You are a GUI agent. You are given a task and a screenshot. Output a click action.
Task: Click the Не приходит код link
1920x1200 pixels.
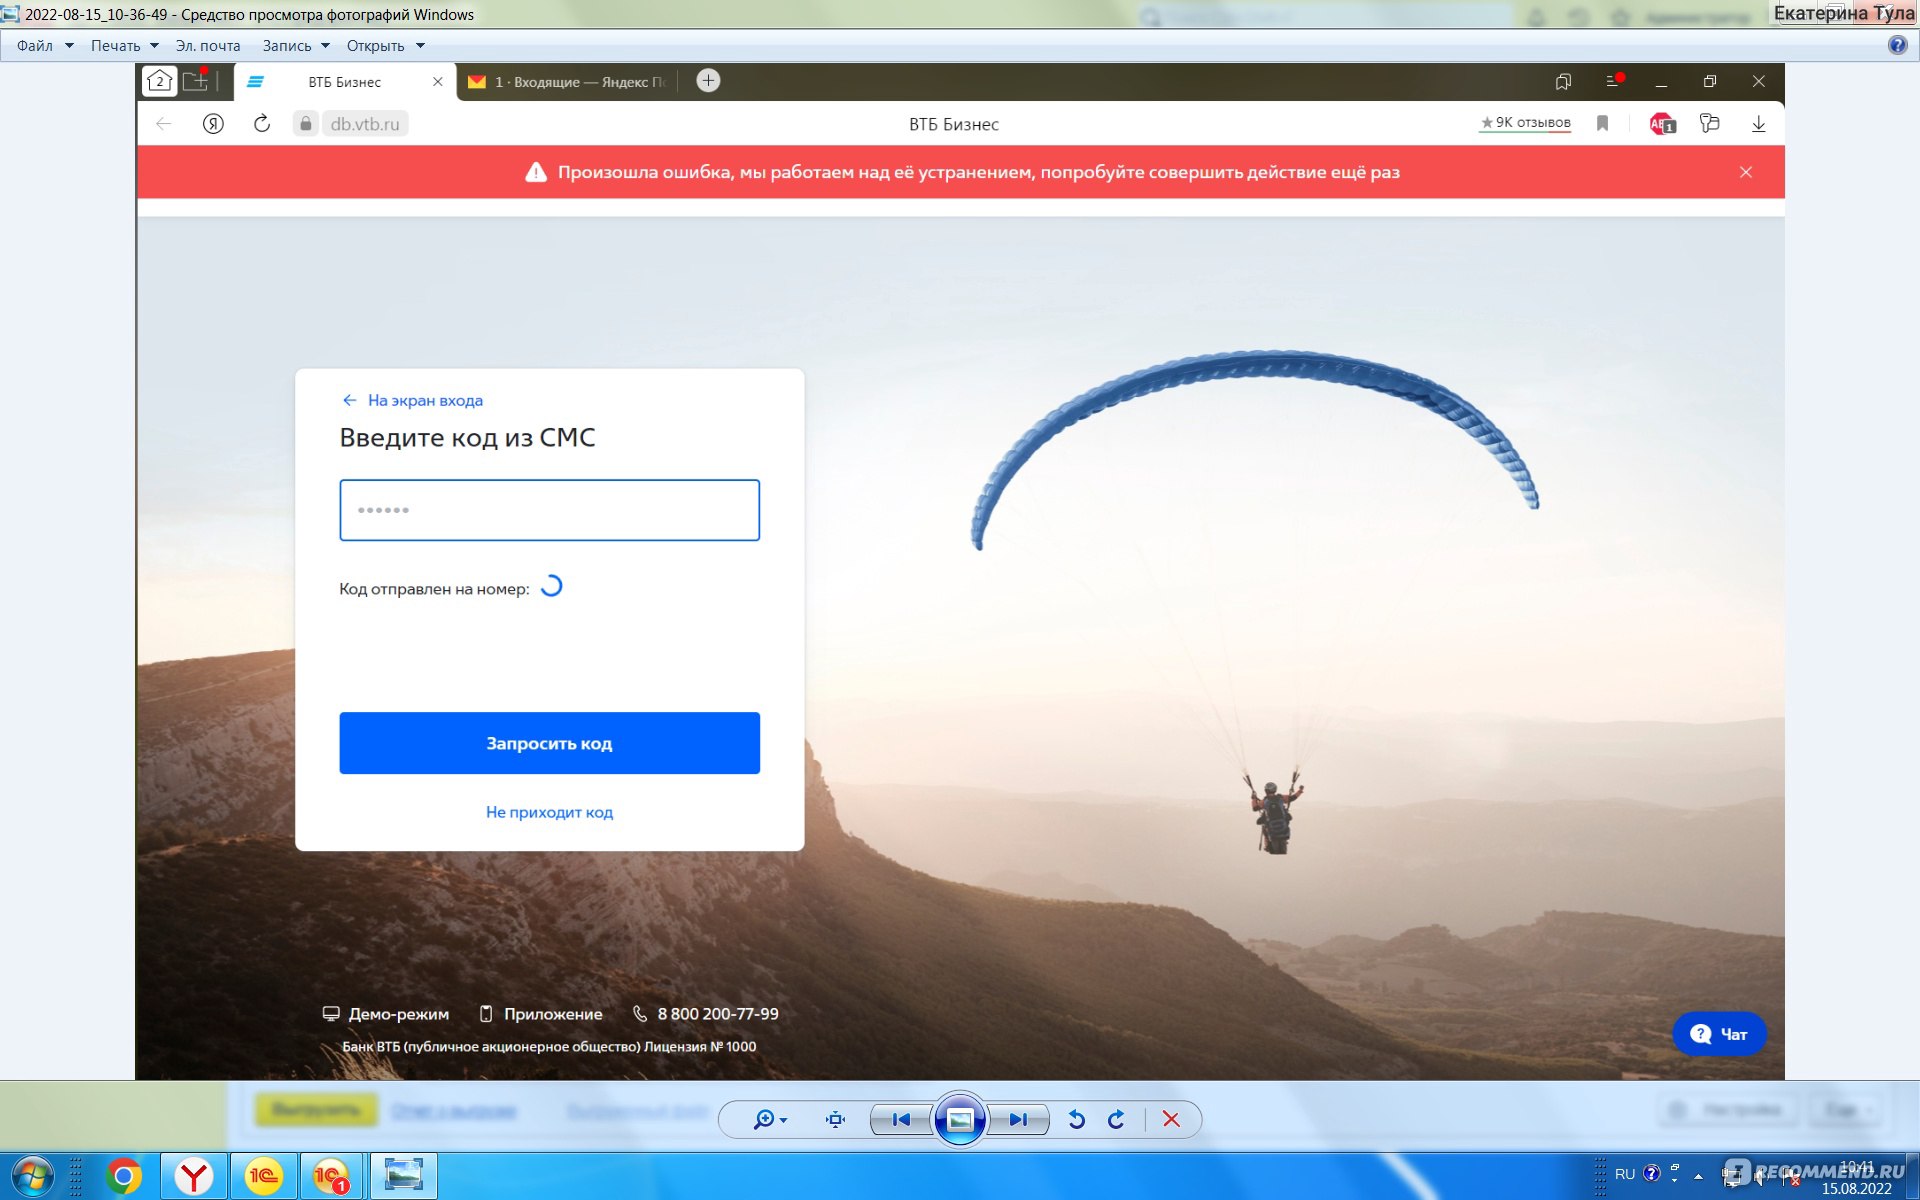click(550, 812)
